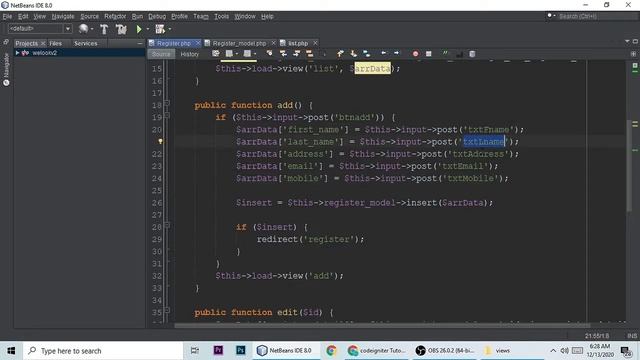Click the green Comment toolbar icon

tap(445, 53)
